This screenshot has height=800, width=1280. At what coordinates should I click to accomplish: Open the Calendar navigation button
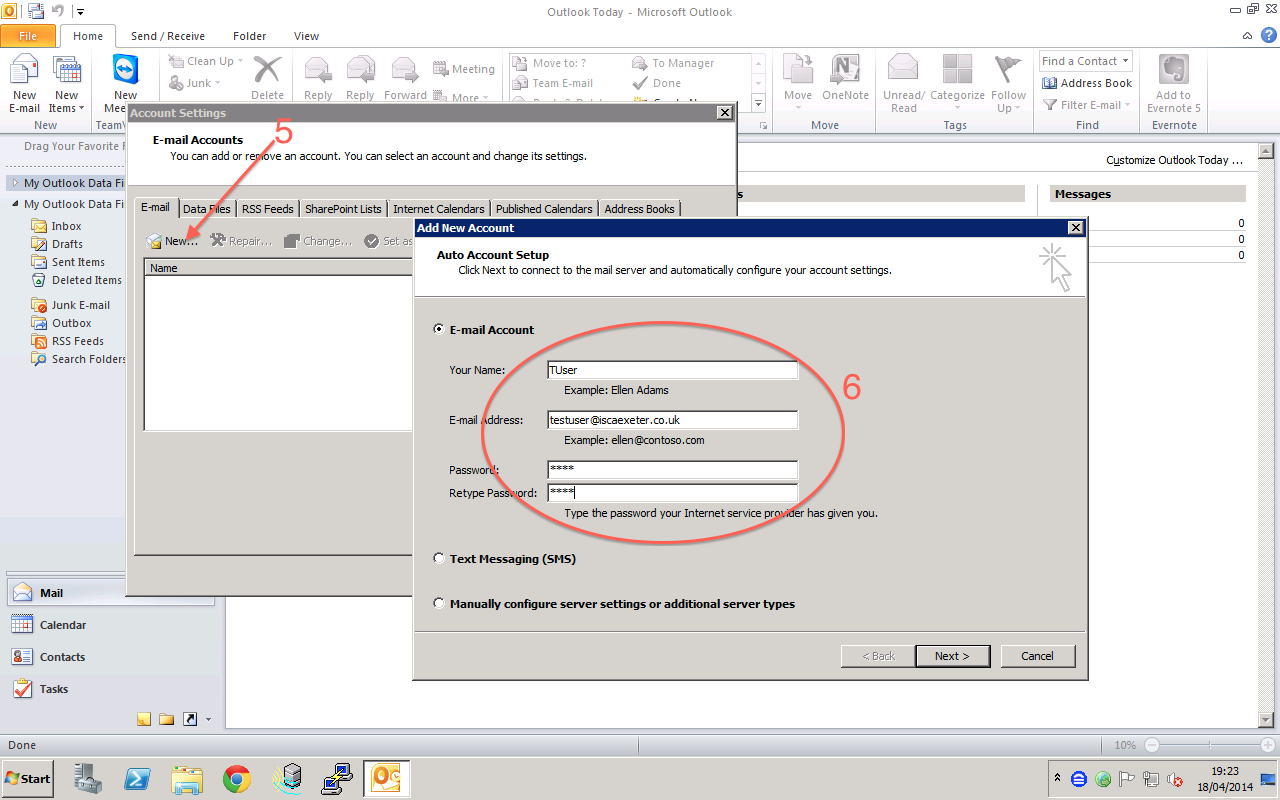pyautogui.click(x=112, y=625)
